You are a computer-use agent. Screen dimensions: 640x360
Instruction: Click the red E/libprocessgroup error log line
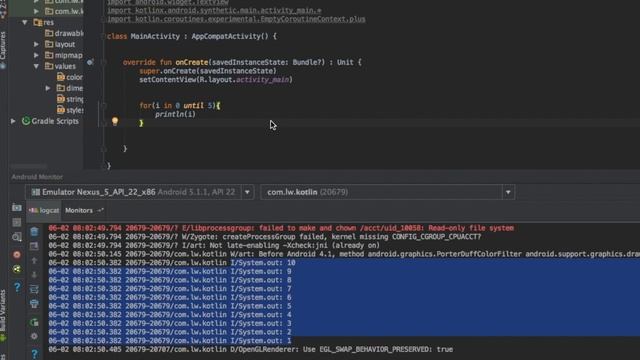[x=281, y=228]
